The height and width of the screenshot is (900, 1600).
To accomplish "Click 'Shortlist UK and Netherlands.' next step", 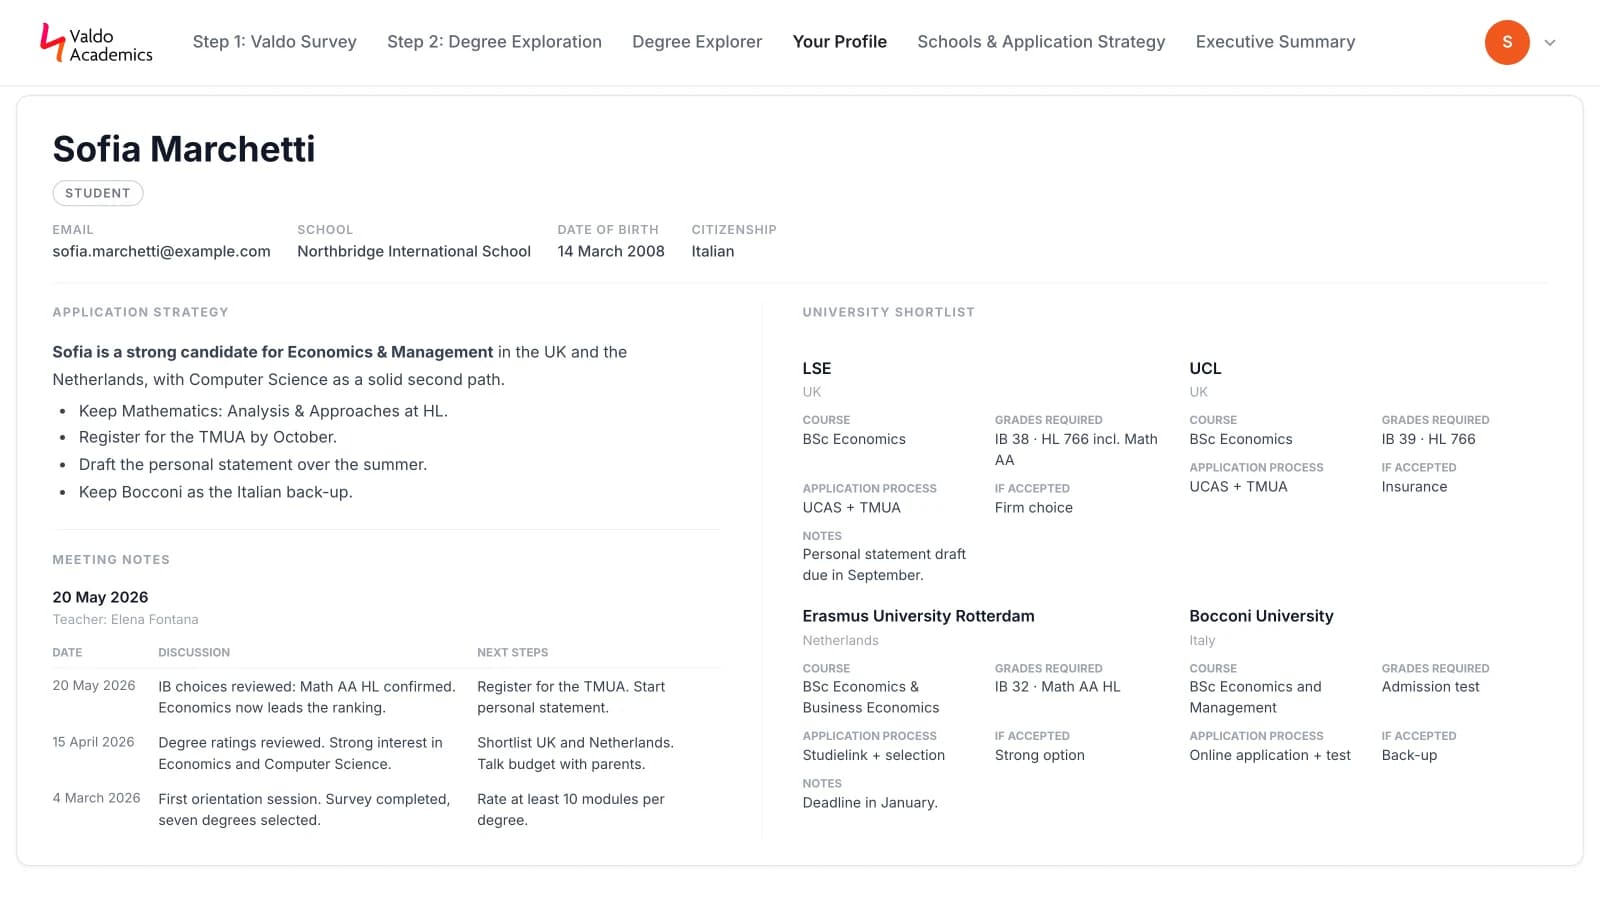I will 576,742.
